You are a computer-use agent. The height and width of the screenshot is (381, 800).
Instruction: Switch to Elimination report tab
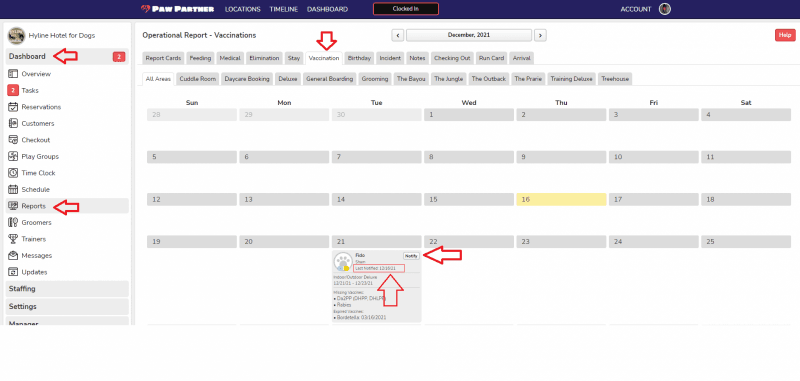(x=264, y=58)
